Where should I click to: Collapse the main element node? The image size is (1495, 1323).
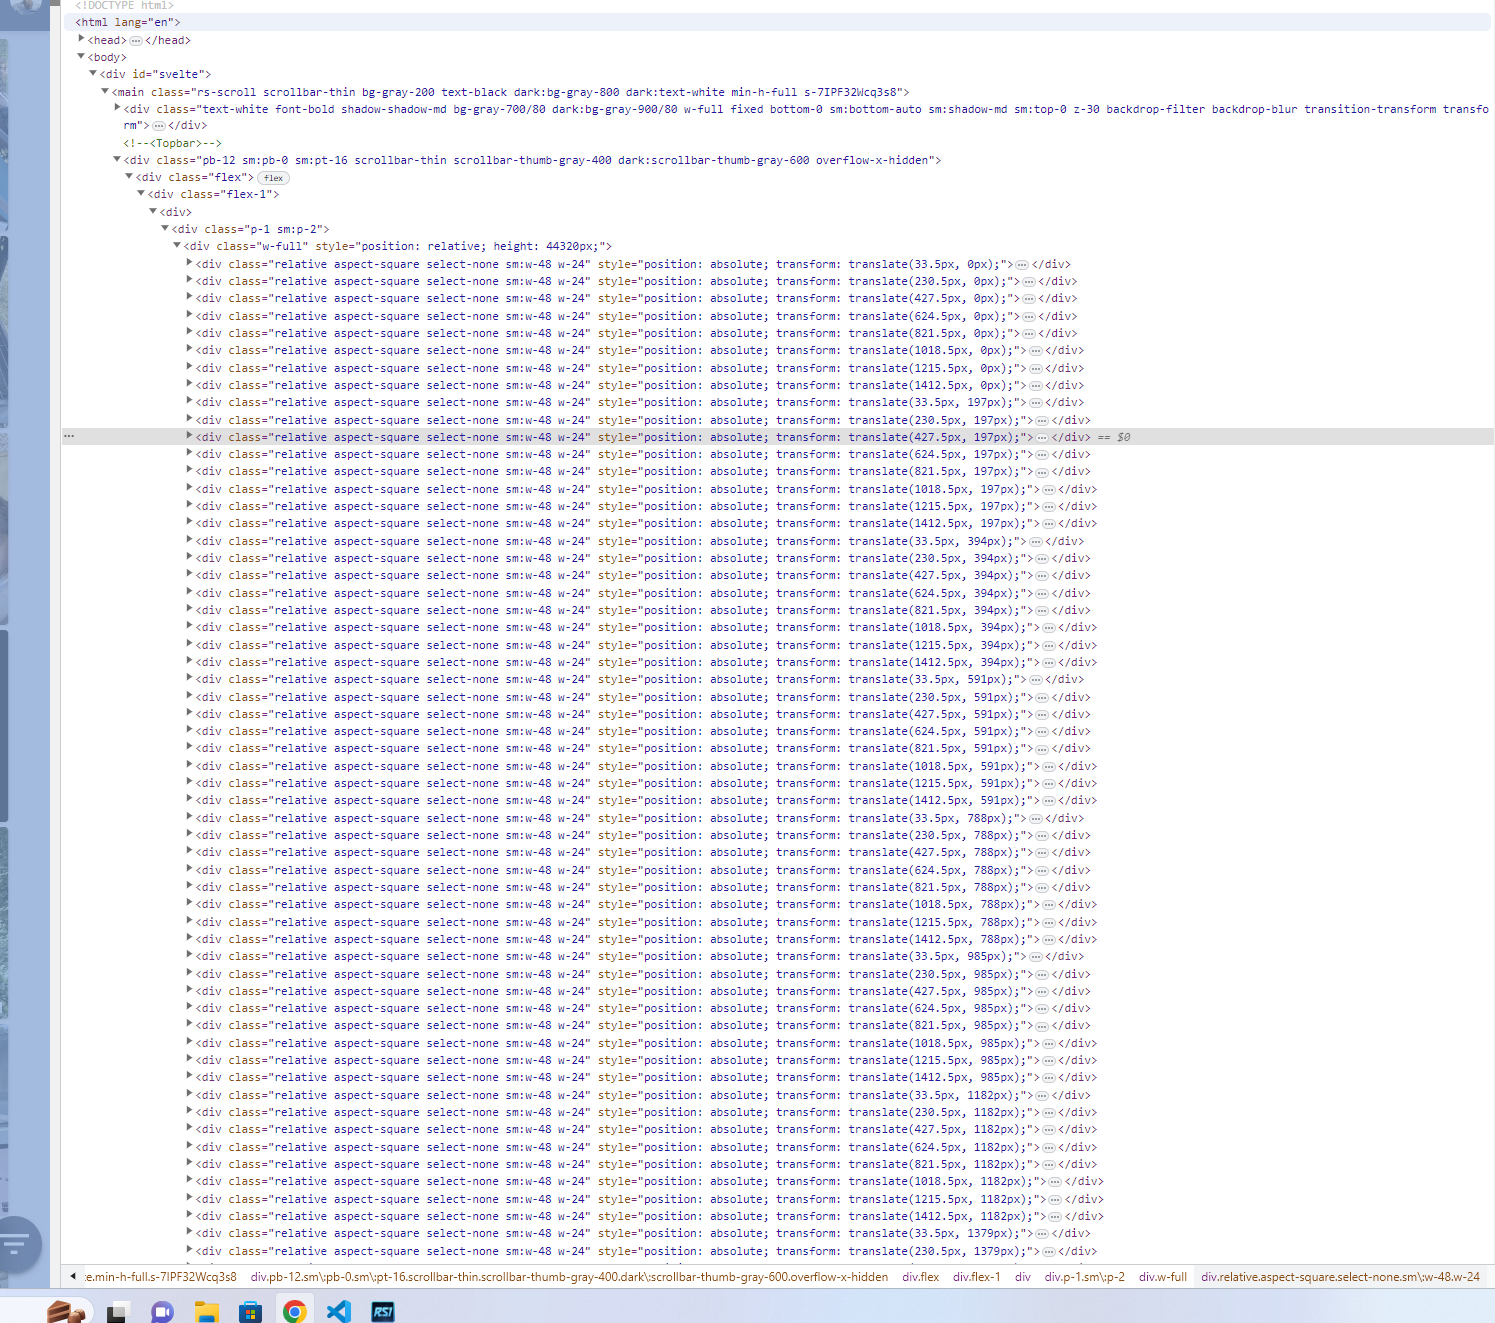(105, 91)
